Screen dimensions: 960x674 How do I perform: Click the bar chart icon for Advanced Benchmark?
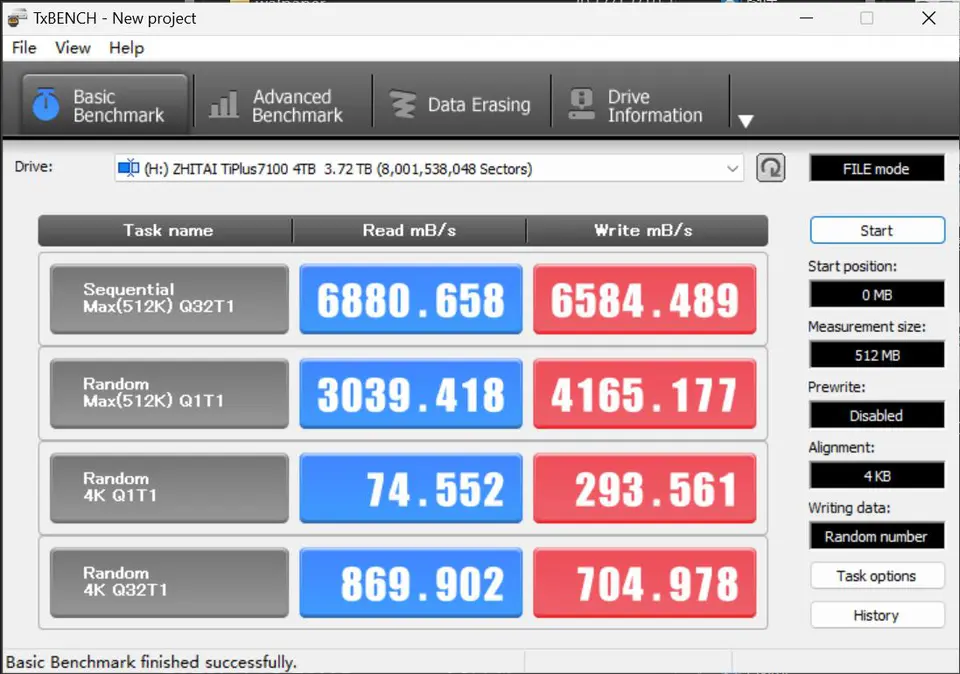(223, 104)
